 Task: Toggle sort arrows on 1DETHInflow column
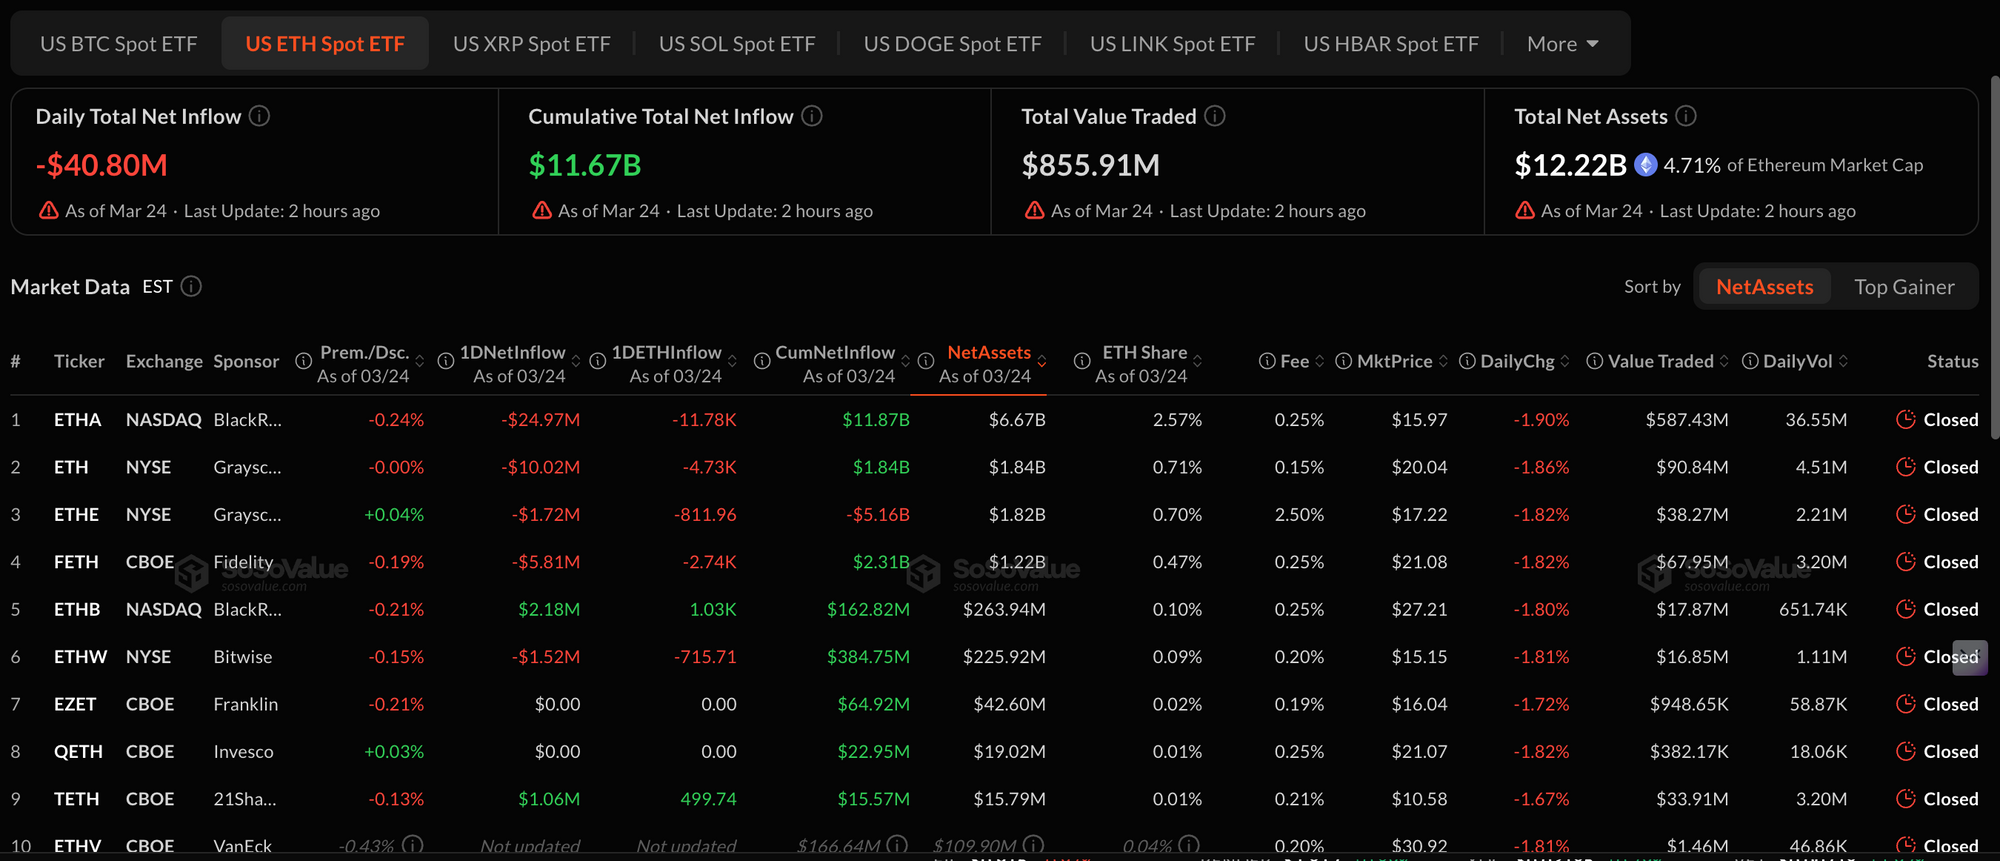(732, 361)
